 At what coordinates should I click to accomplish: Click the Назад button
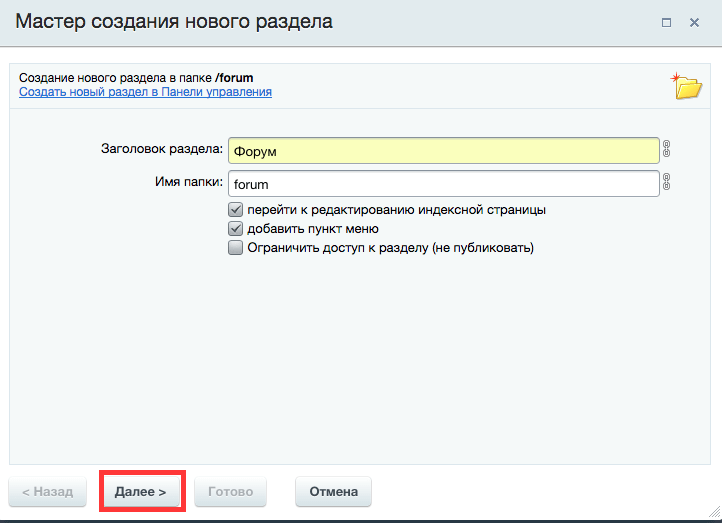tap(47, 492)
